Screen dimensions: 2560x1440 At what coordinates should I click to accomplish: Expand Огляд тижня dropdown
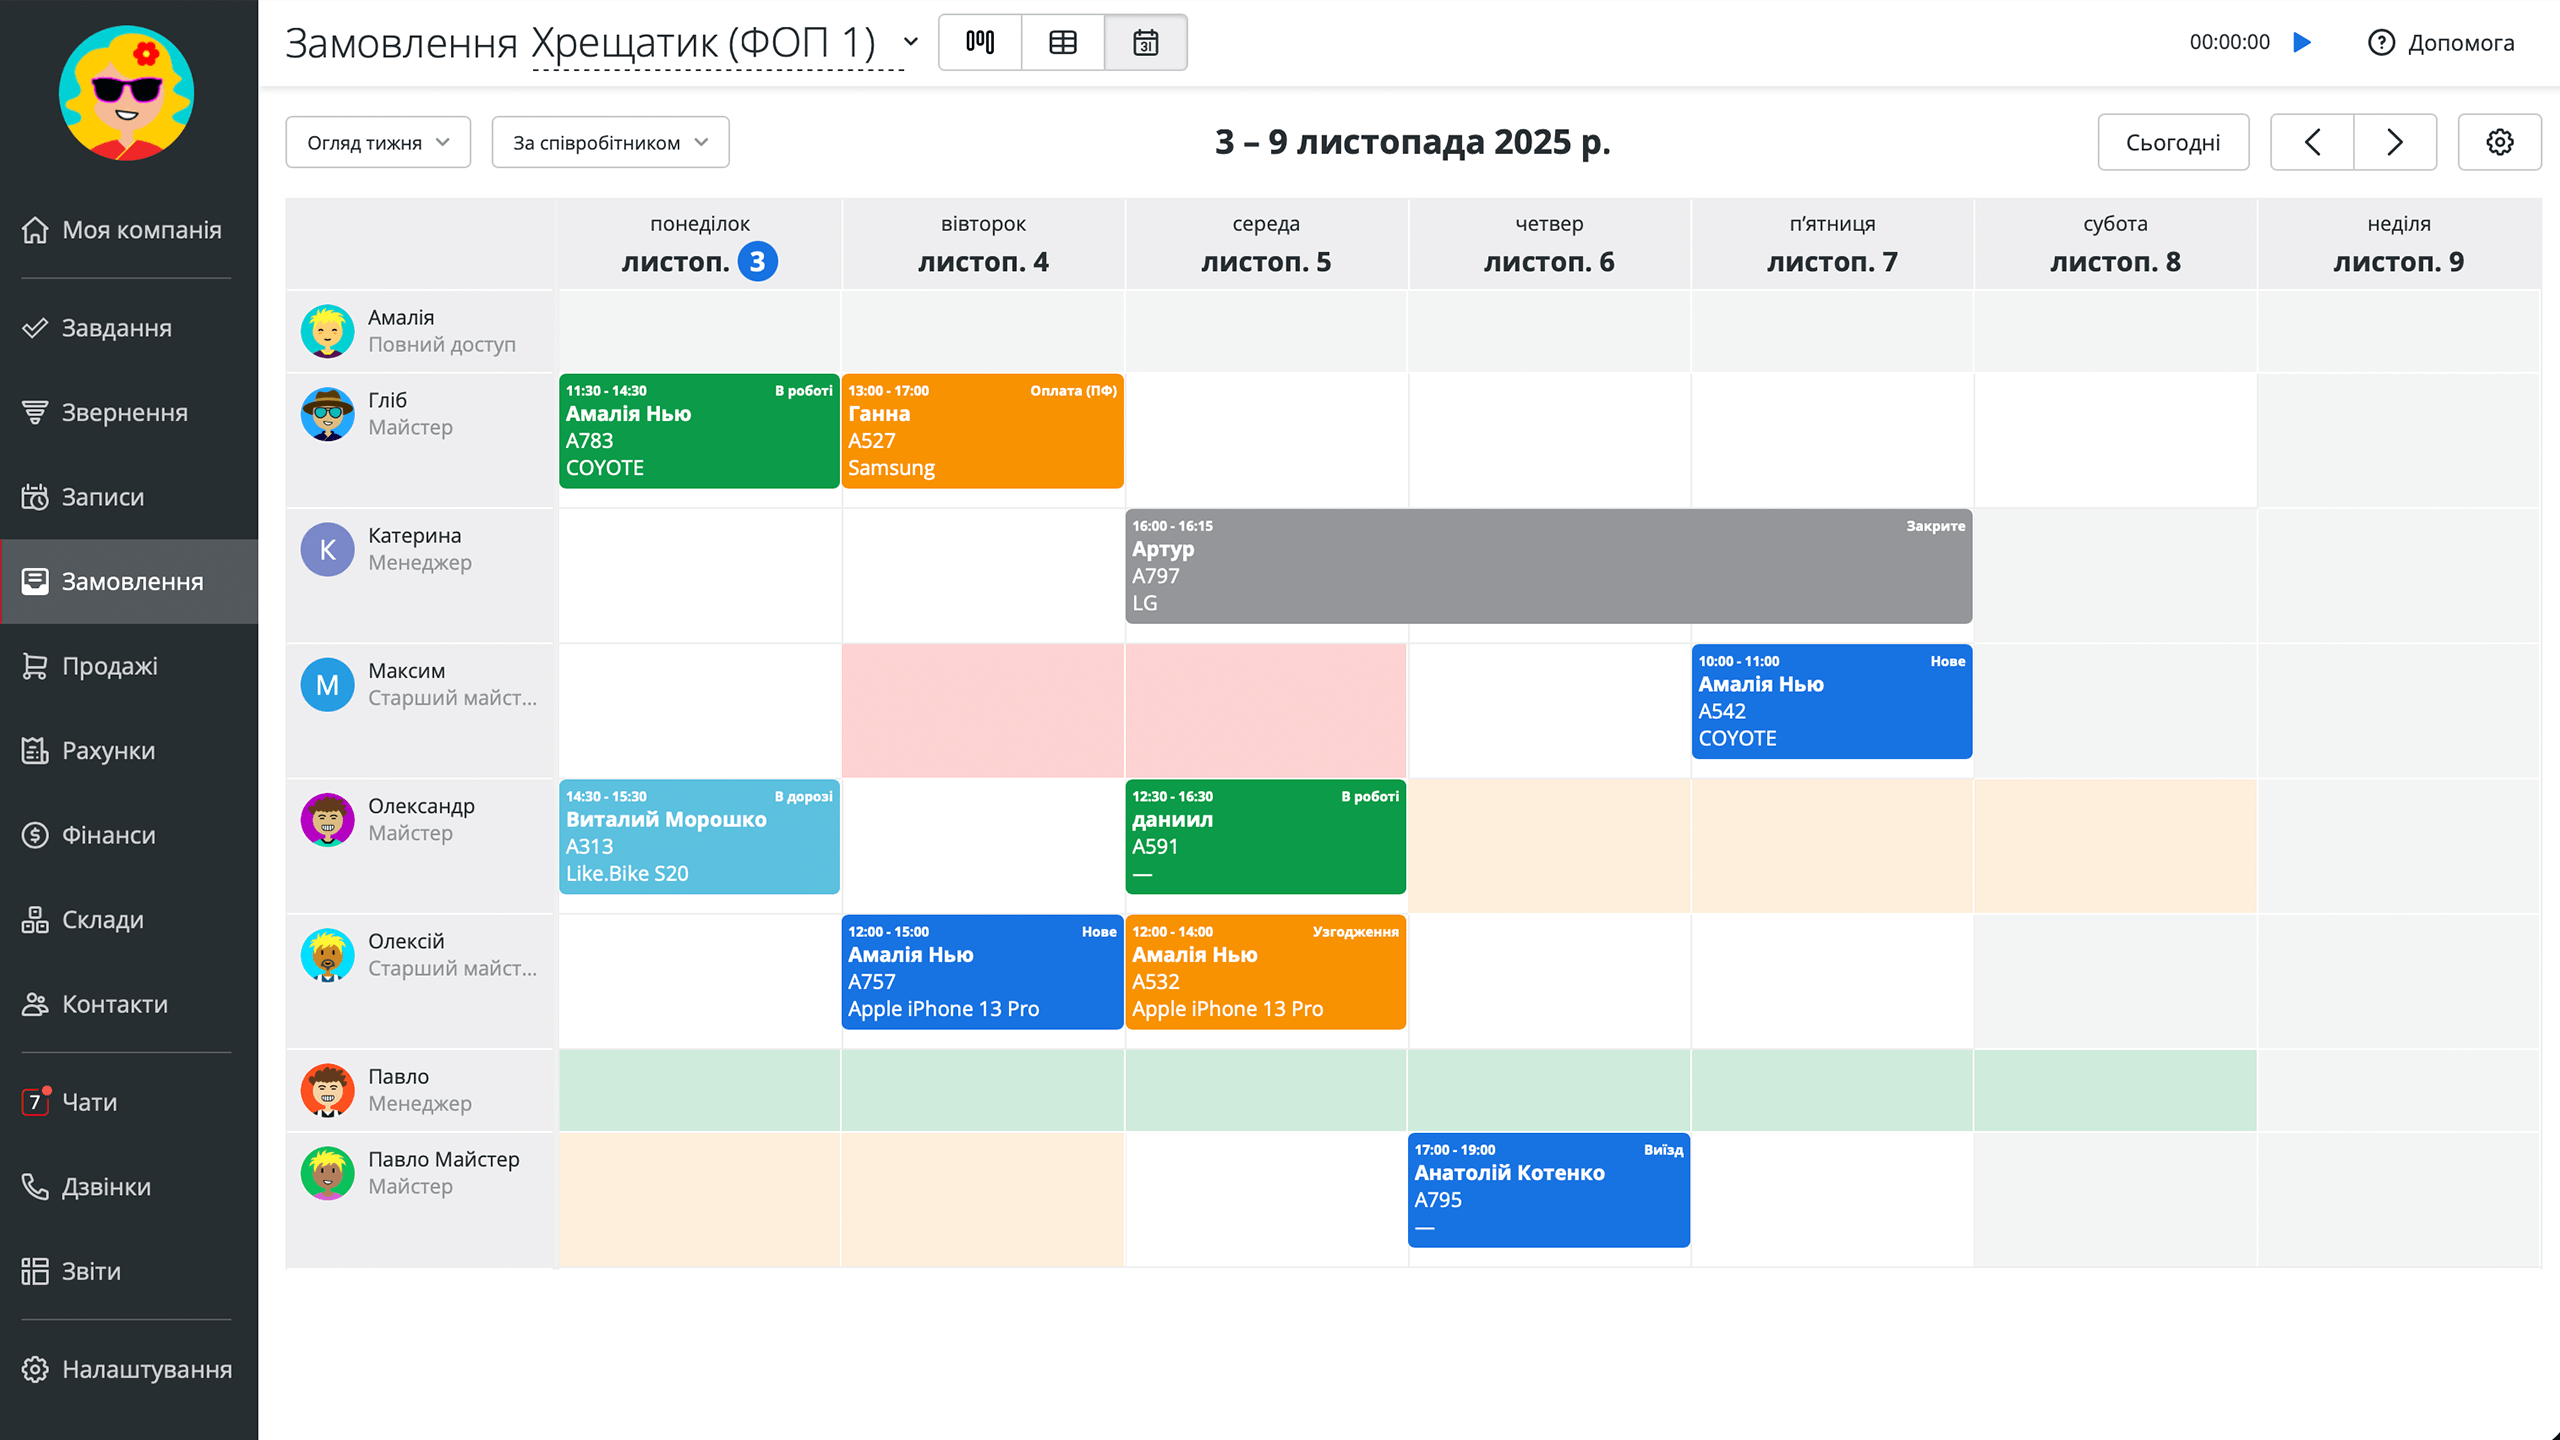[x=378, y=142]
